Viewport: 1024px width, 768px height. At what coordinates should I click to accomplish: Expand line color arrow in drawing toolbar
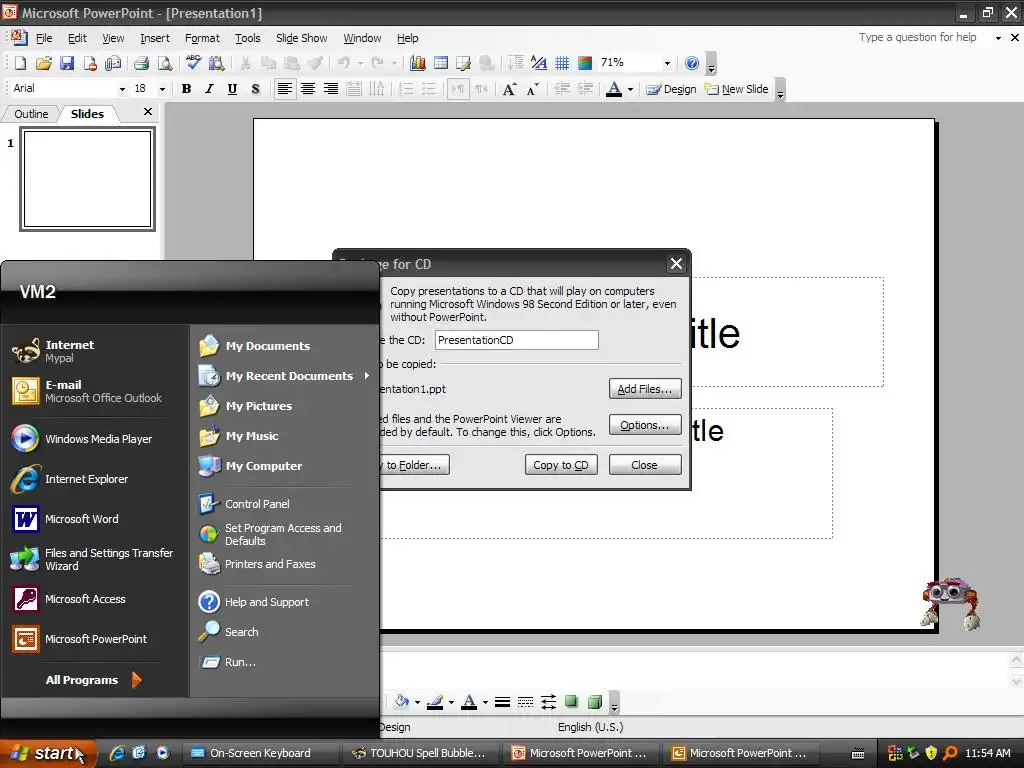pos(451,703)
